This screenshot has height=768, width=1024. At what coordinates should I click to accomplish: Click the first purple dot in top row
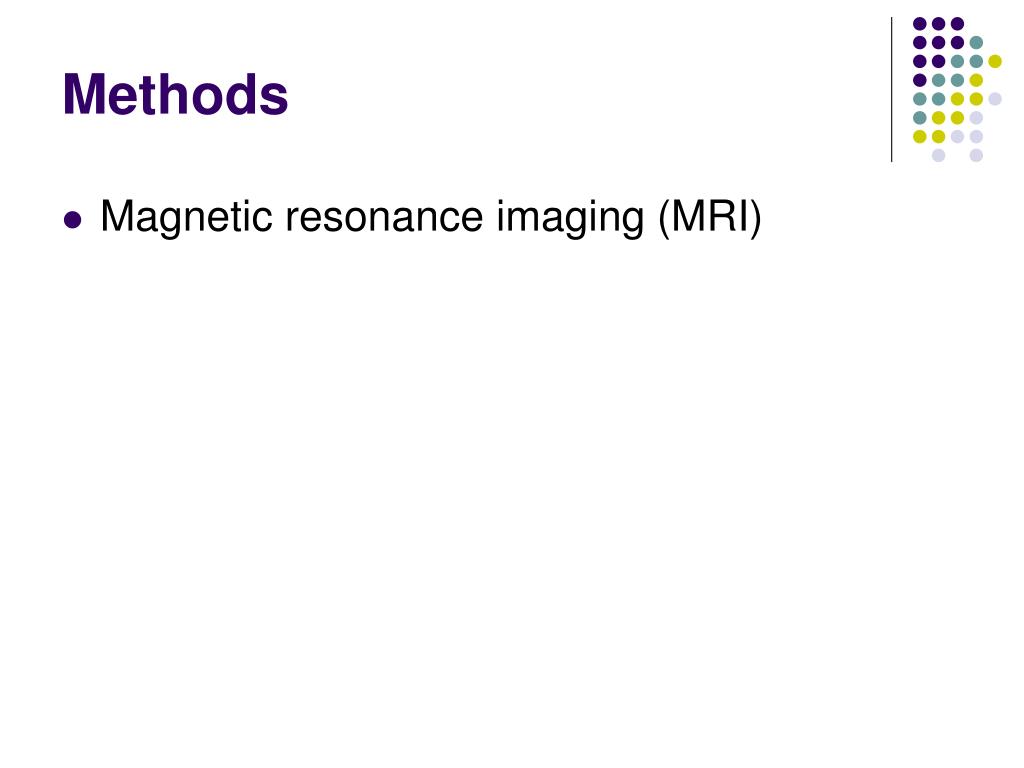(920, 24)
